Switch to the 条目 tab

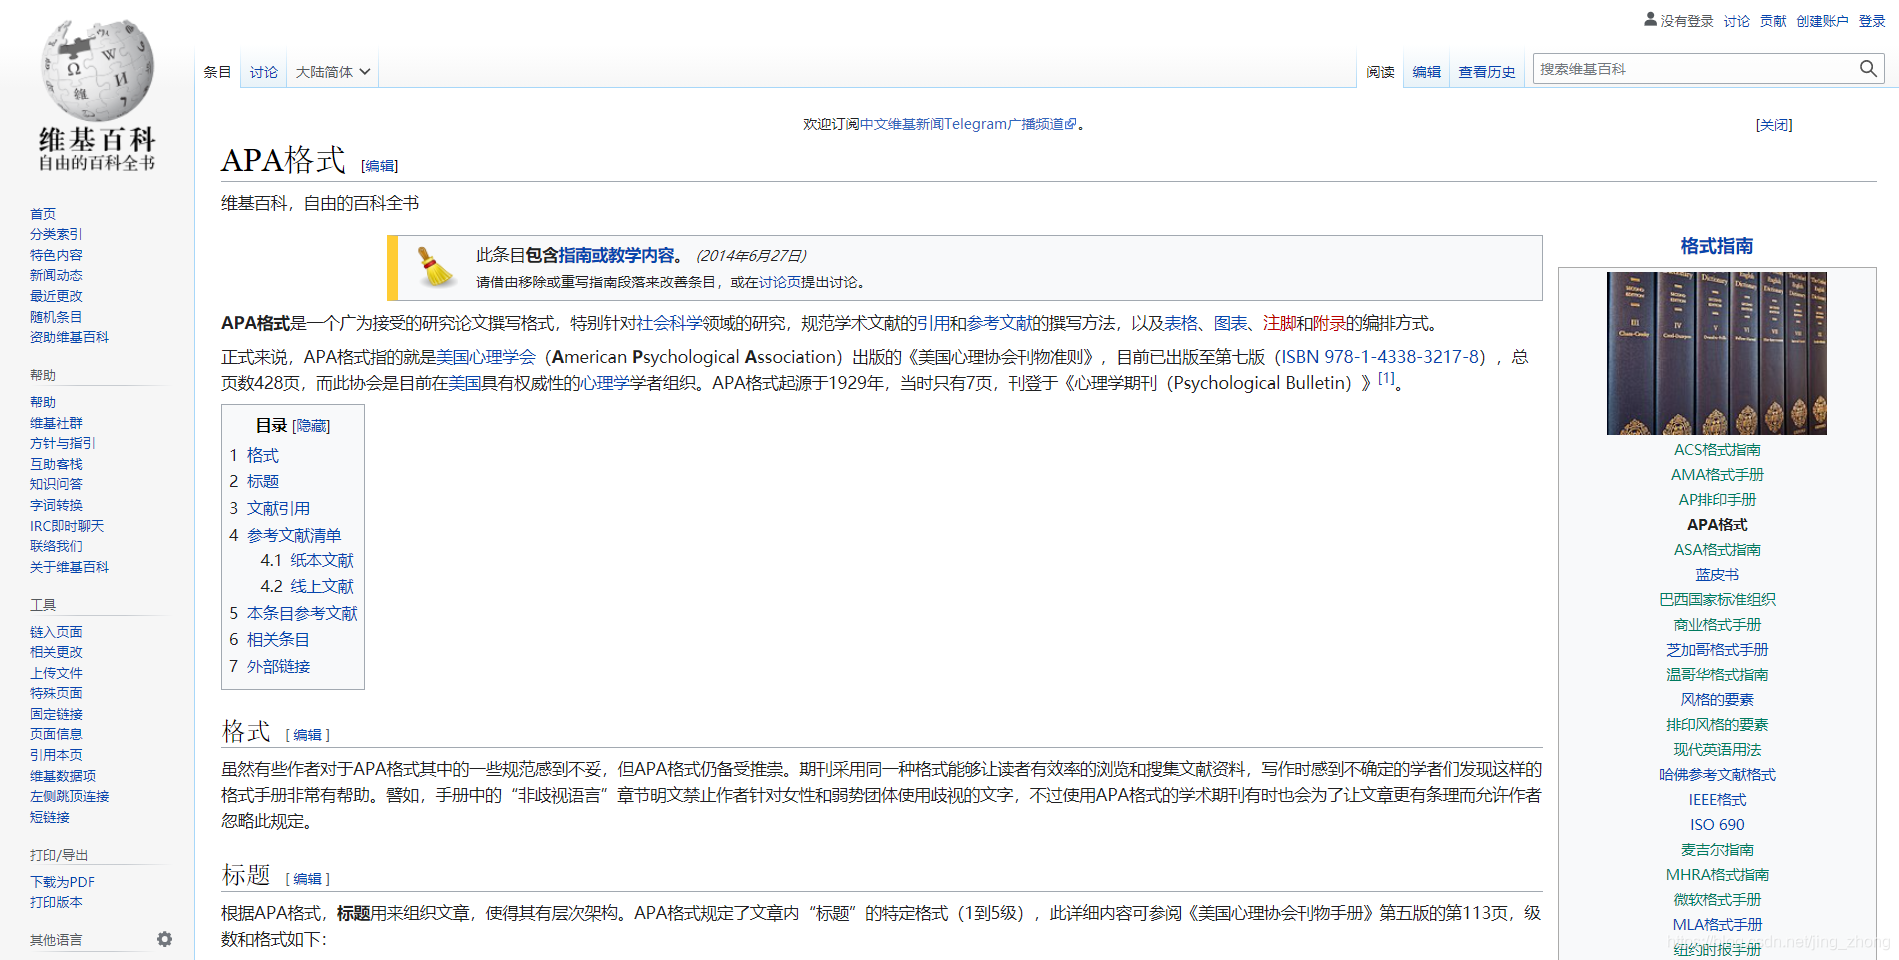coord(217,72)
